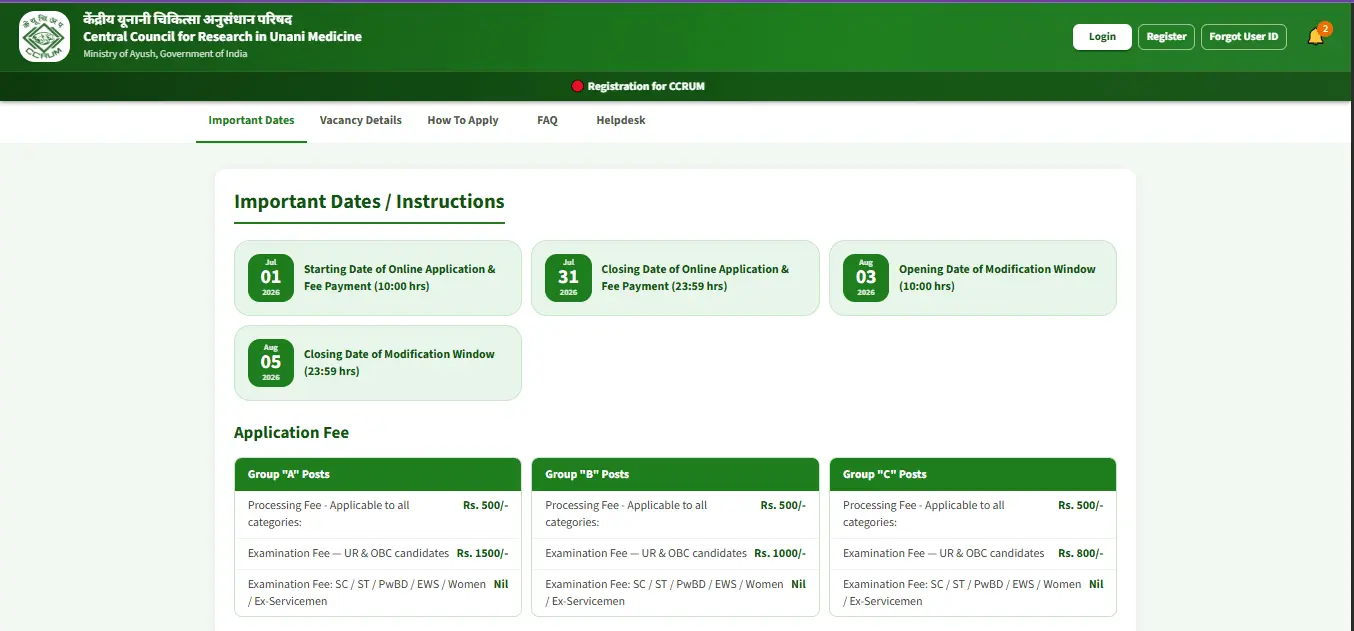Click the Login button
The image size is (1354, 631).
coord(1102,37)
